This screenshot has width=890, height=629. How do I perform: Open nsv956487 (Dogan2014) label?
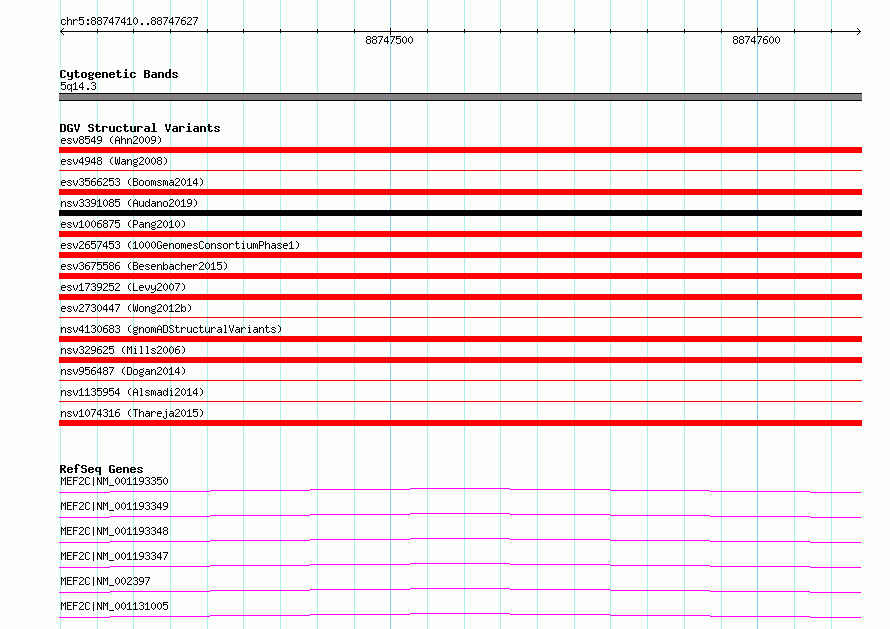pyautogui.click(x=123, y=371)
